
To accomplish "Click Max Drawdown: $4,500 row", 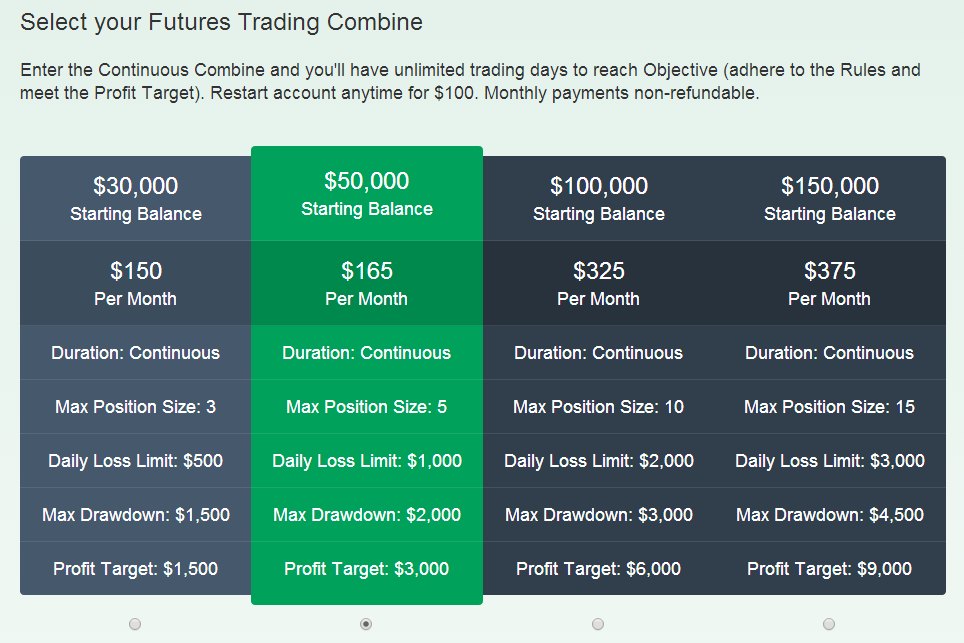I will (x=830, y=515).
